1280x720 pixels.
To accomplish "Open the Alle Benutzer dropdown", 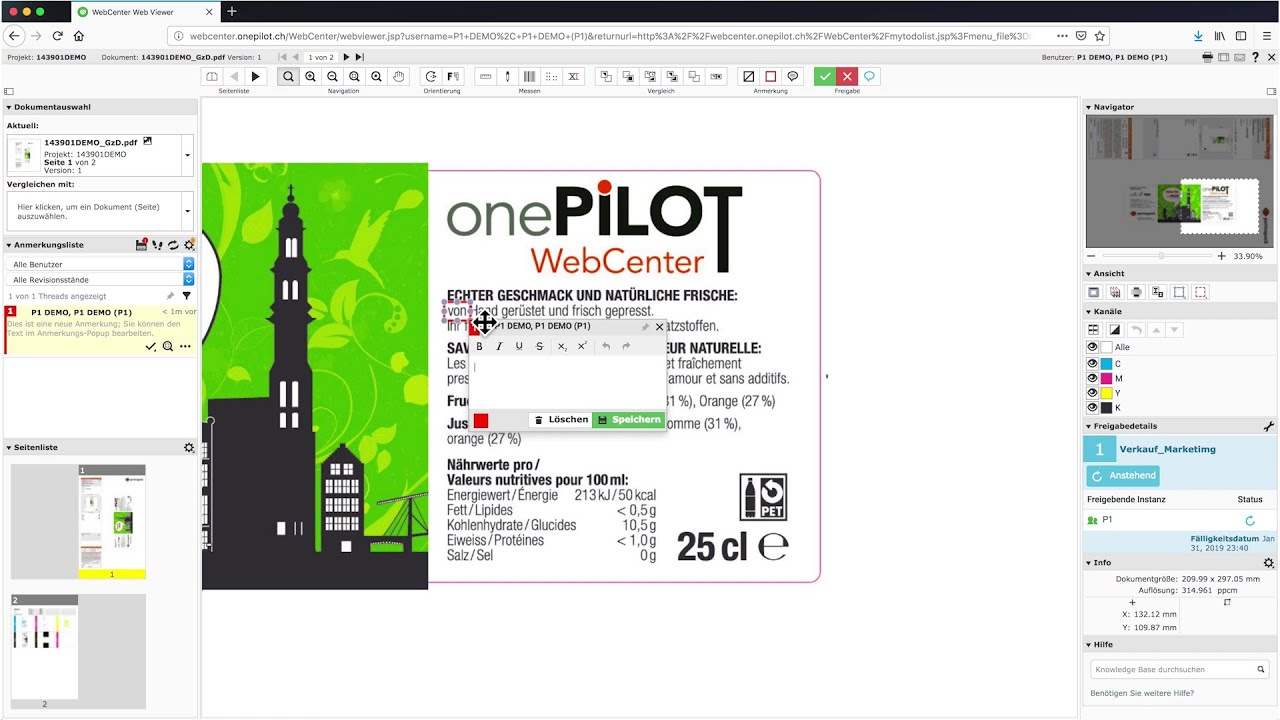I will [x=100, y=264].
